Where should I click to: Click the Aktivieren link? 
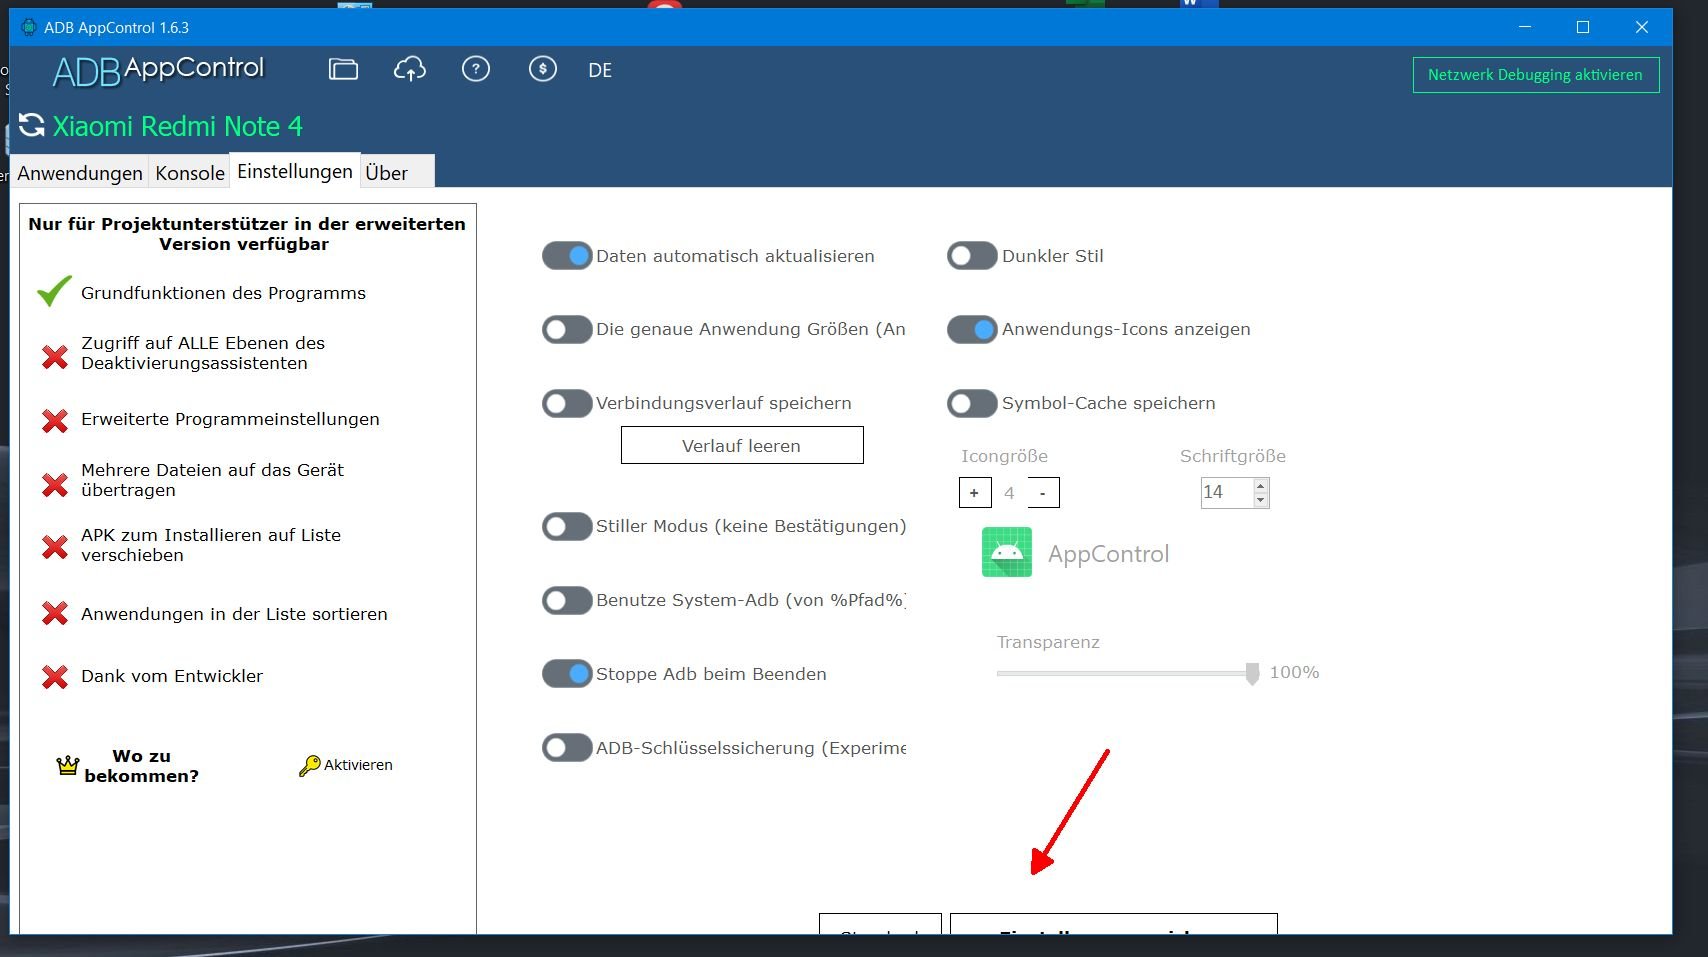(x=358, y=765)
